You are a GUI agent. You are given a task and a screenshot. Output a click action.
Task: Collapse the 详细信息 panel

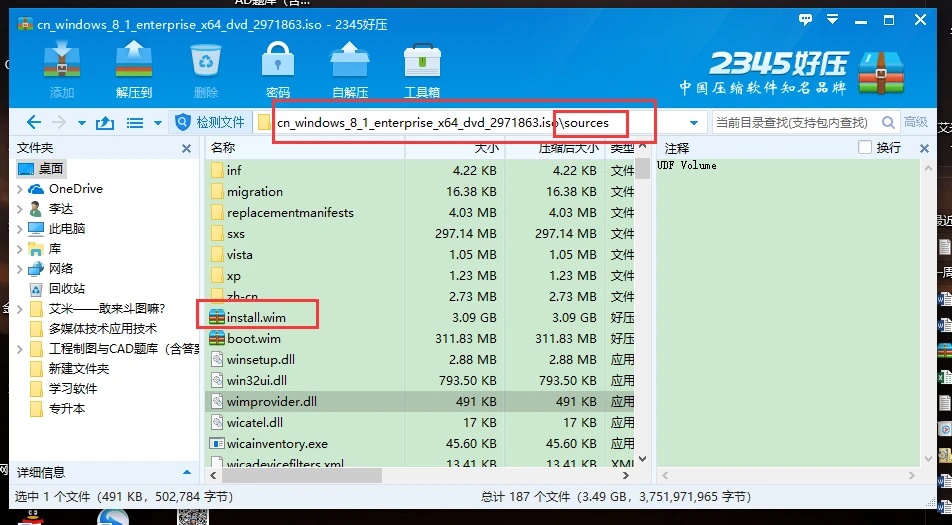tap(185, 472)
